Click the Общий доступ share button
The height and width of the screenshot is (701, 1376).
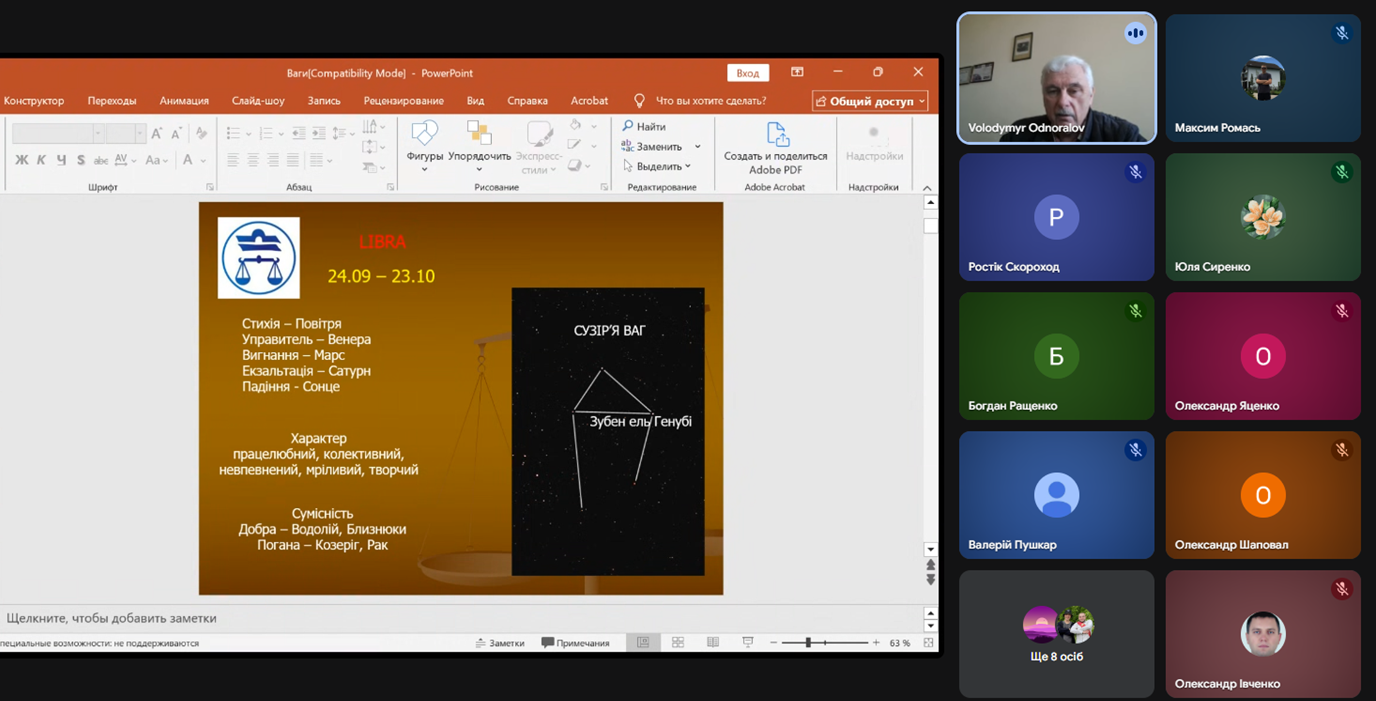pos(870,101)
